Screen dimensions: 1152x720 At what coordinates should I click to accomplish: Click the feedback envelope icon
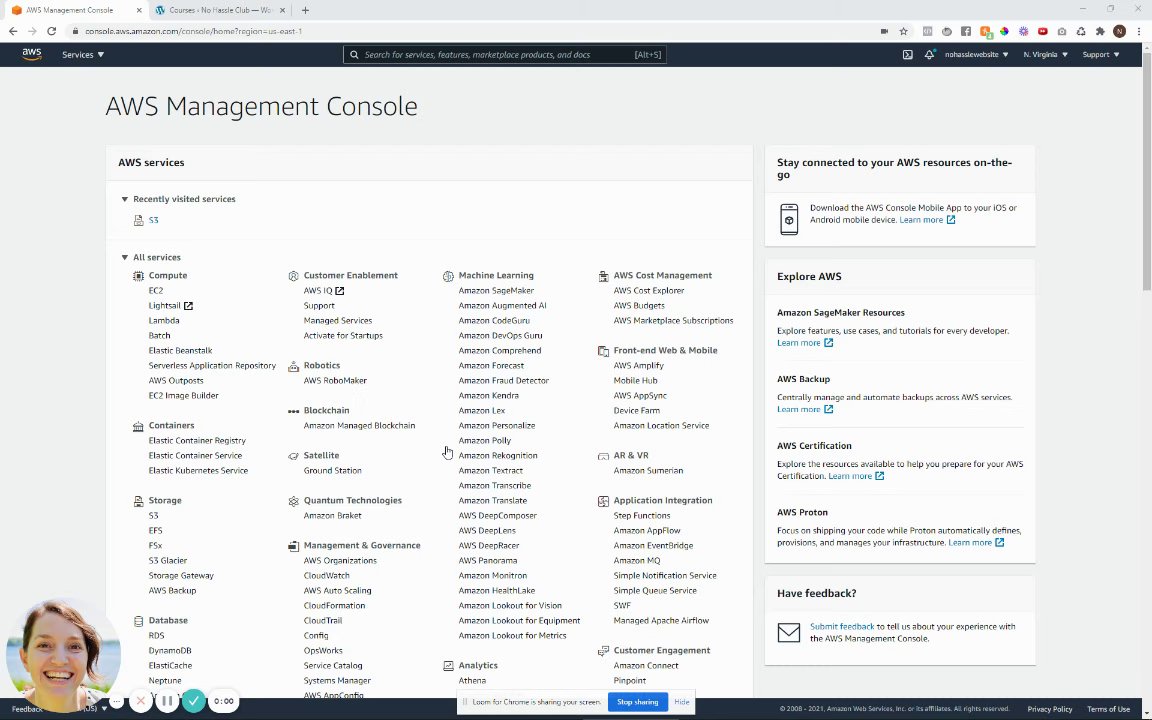click(788, 632)
